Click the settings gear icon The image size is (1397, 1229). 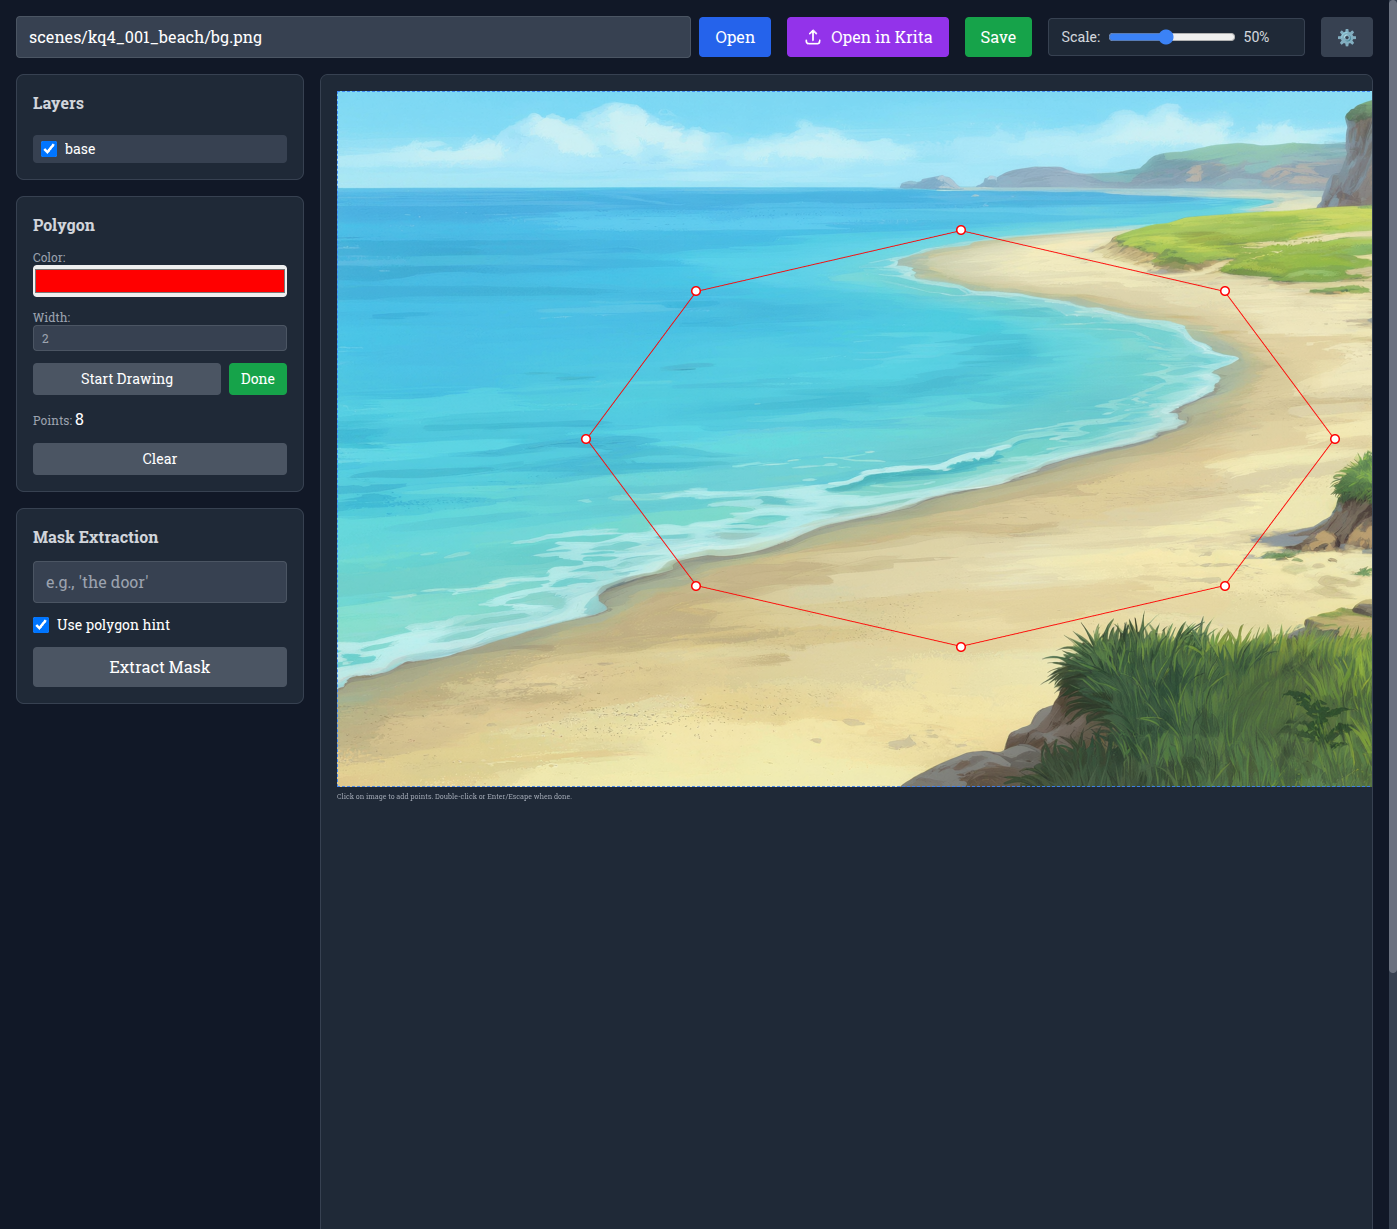click(x=1346, y=37)
